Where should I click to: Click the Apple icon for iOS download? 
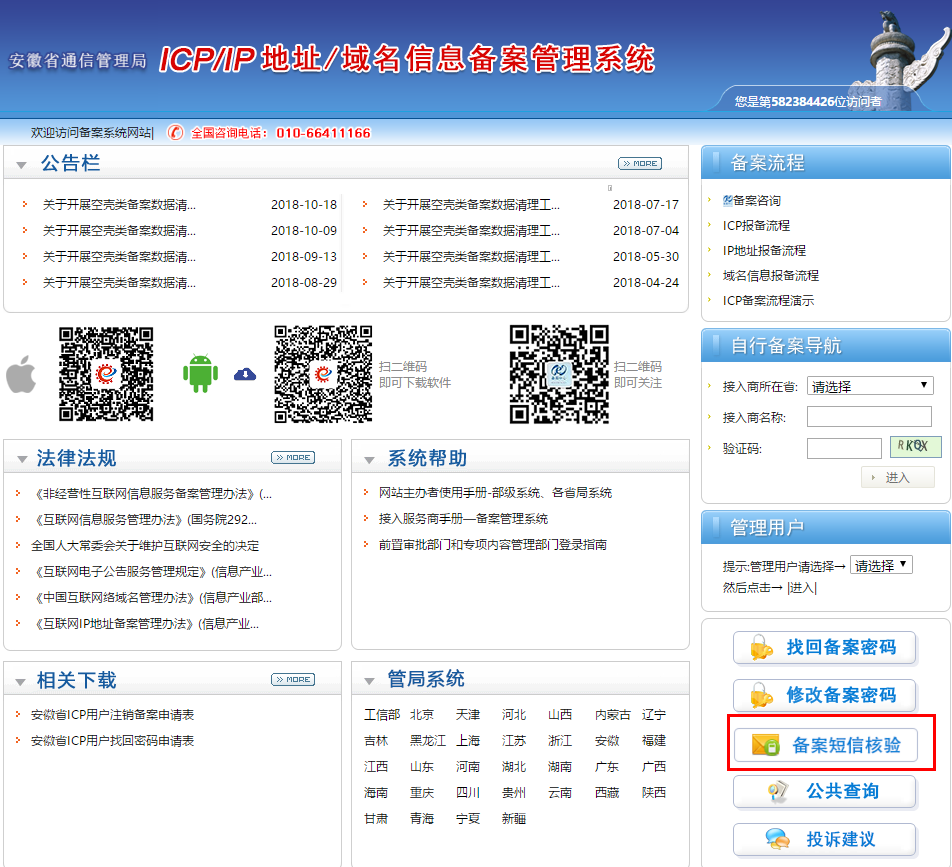pyautogui.click(x=22, y=376)
